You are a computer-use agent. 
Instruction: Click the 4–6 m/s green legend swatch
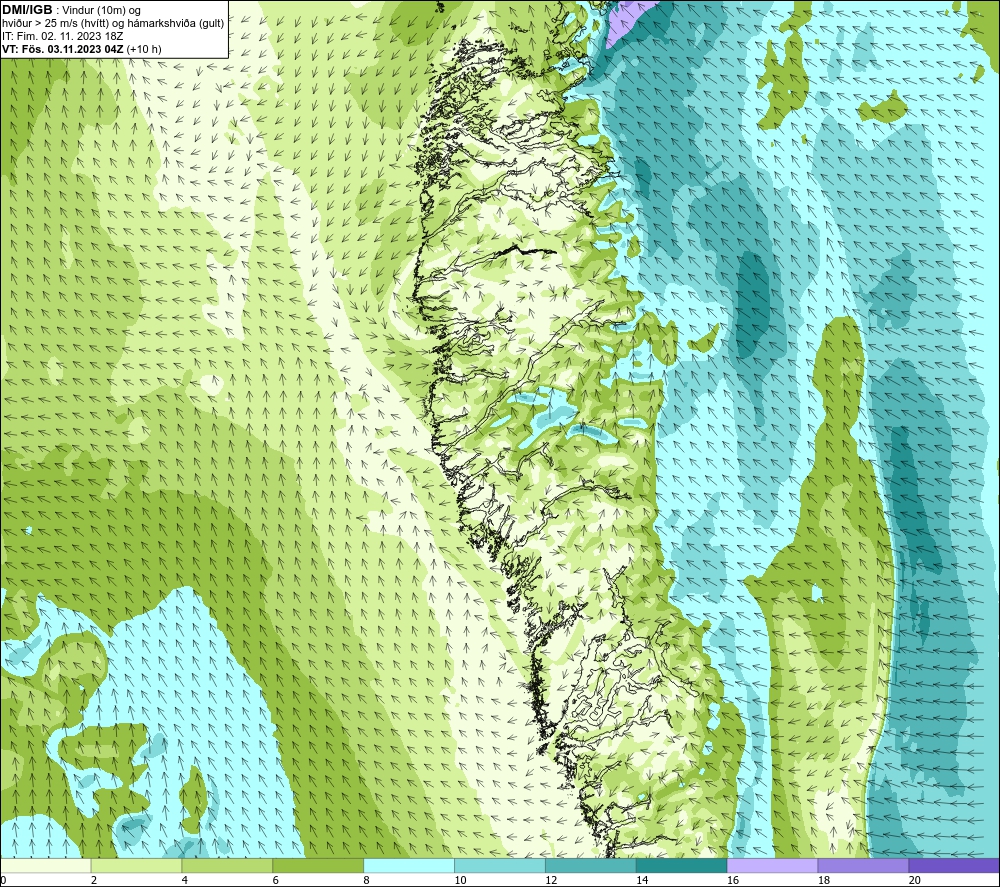(227, 865)
